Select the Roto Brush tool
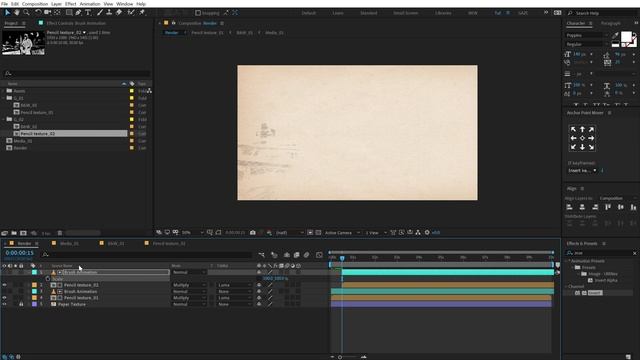 (x=131, y=13)
